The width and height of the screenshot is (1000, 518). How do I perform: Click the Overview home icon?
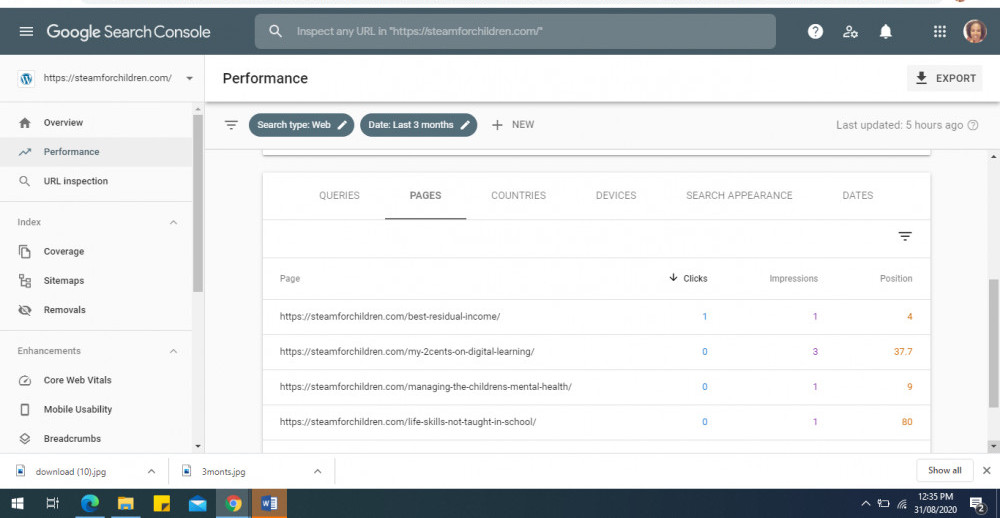[25, 122]
